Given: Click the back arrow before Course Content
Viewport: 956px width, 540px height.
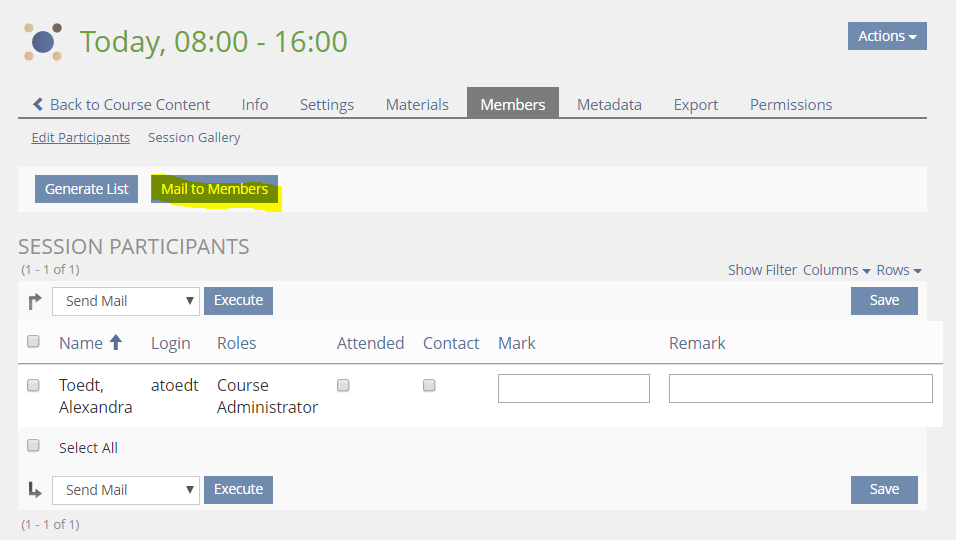Looking at the screenshot, I should pos(38,104).
